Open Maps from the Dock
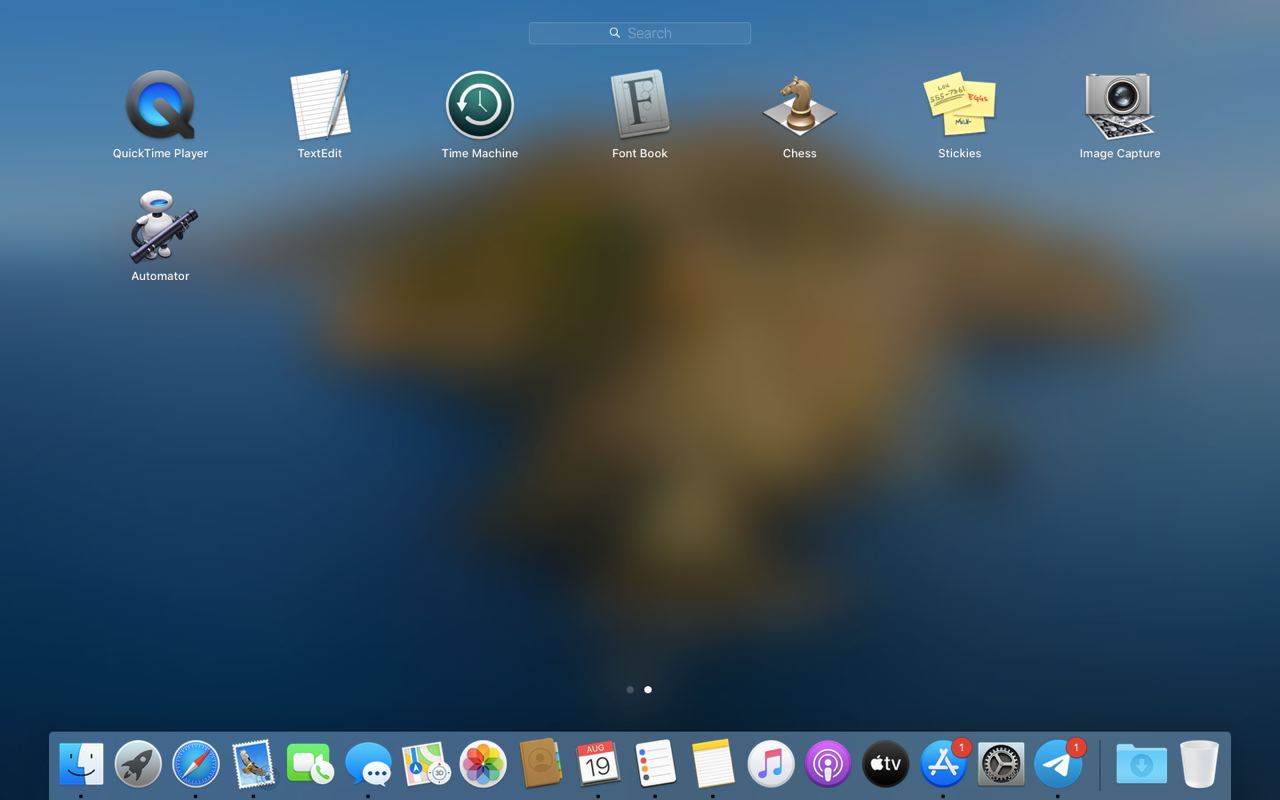This screenshot has width=1280, height=800. pos(425,764)
